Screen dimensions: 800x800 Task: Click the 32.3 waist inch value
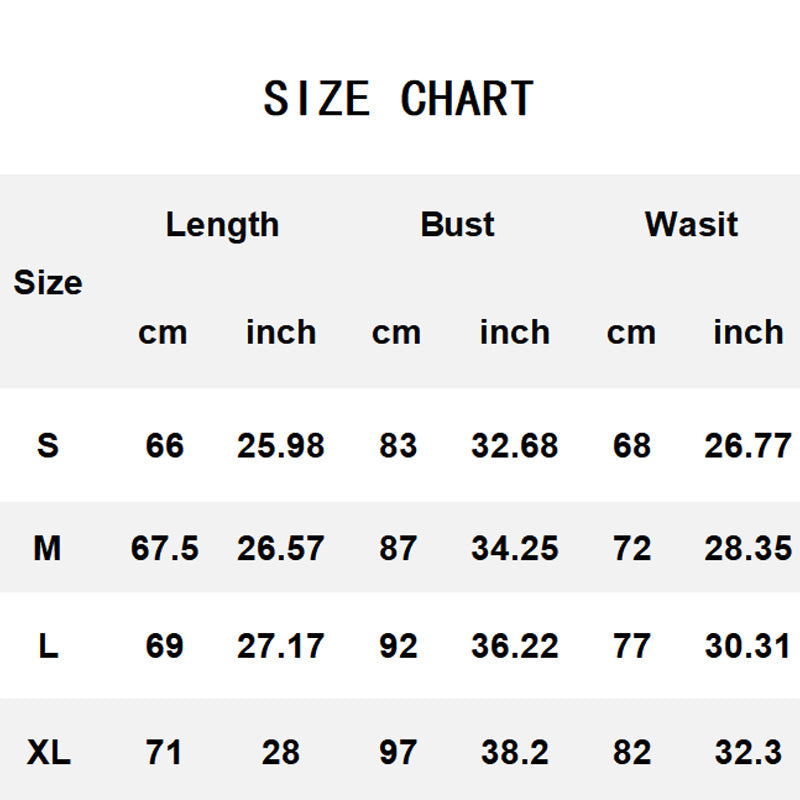pos(748,752)
